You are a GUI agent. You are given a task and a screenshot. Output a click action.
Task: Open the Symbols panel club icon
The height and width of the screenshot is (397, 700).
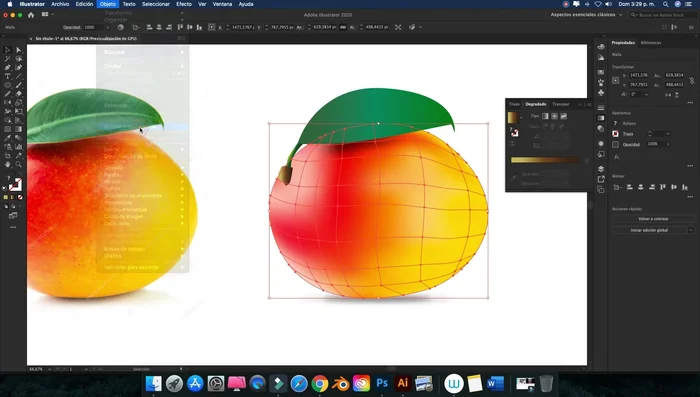pos(601,92)
